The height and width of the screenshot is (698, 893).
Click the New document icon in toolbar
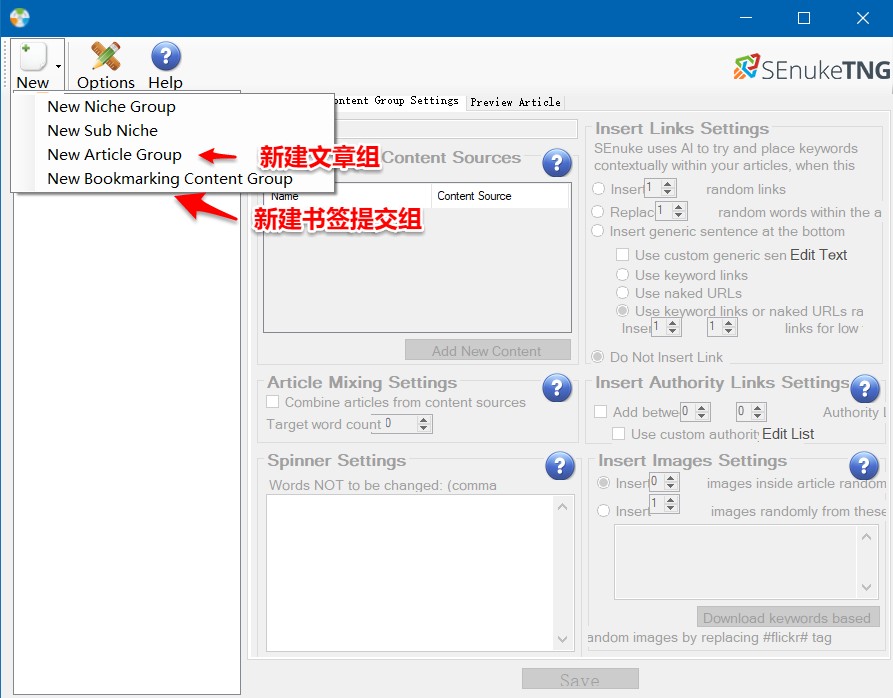[32, 57]
